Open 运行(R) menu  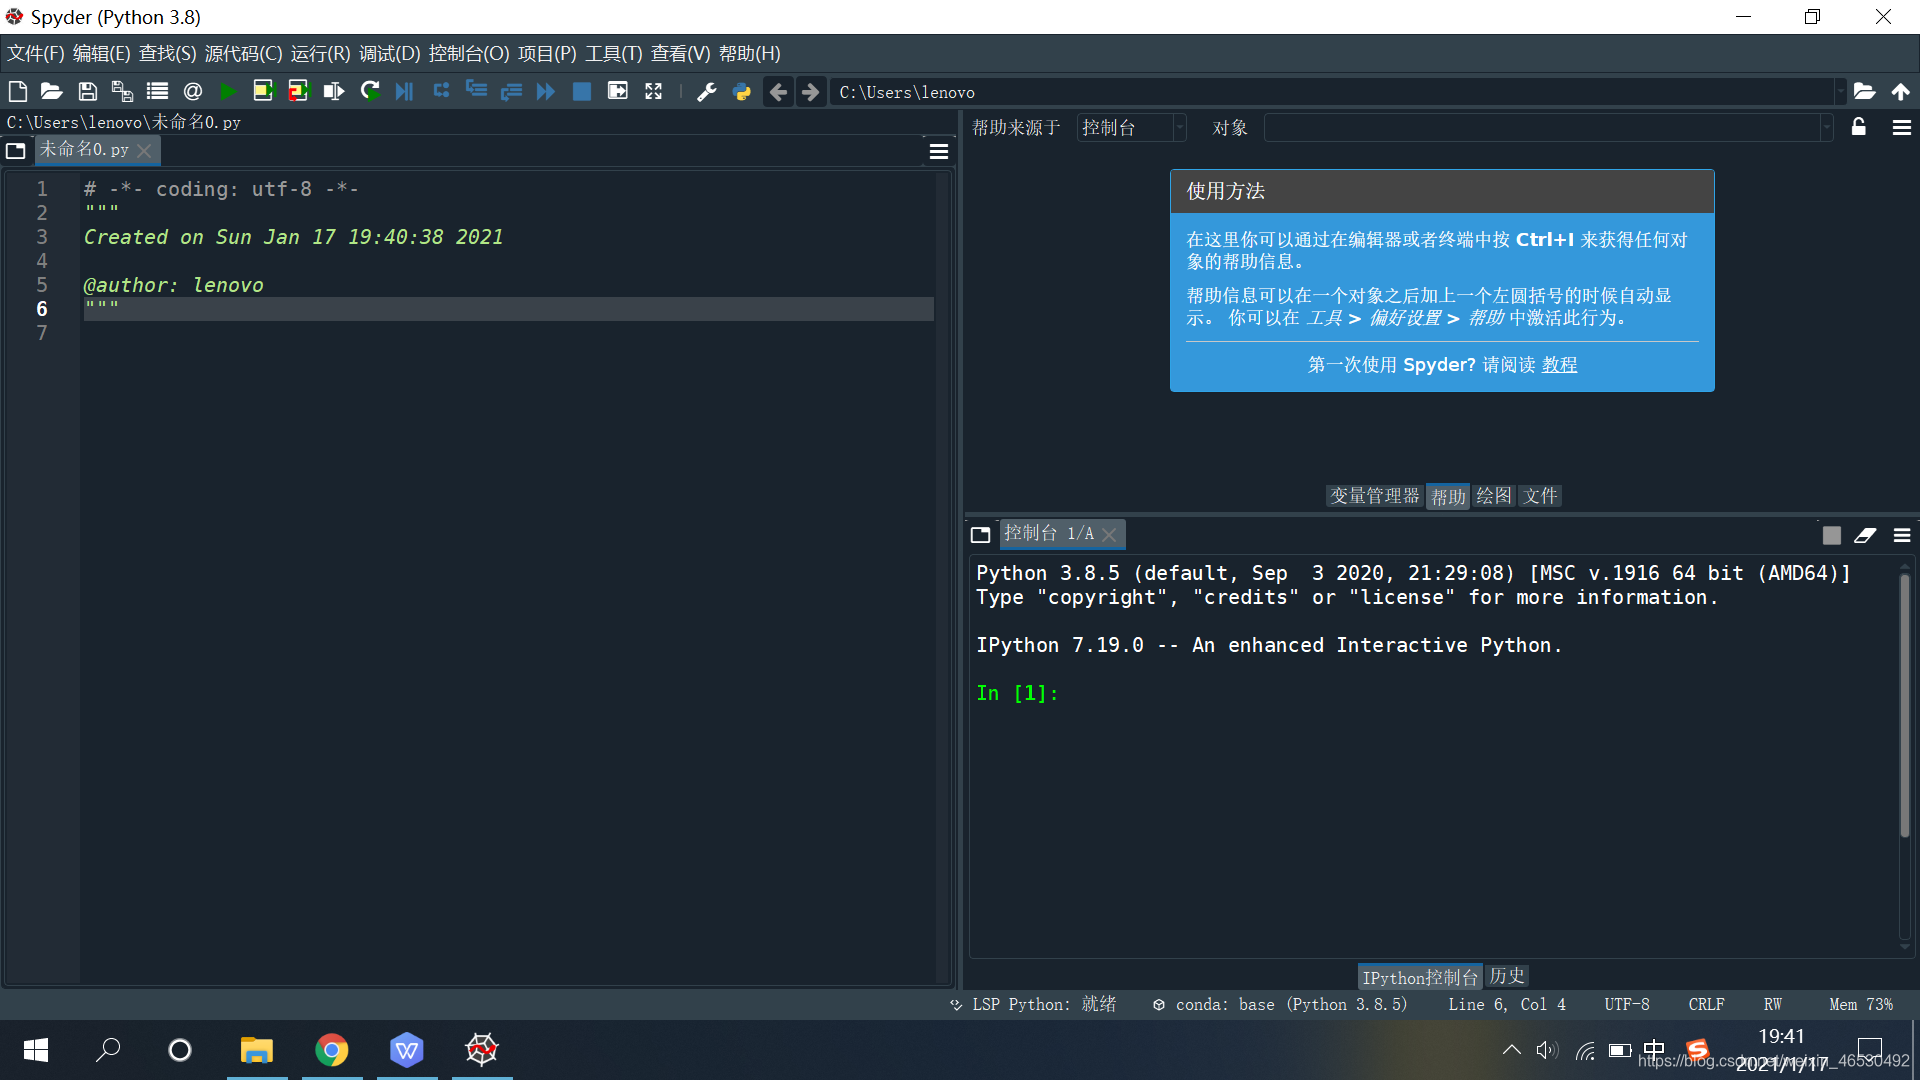(321, 54)
